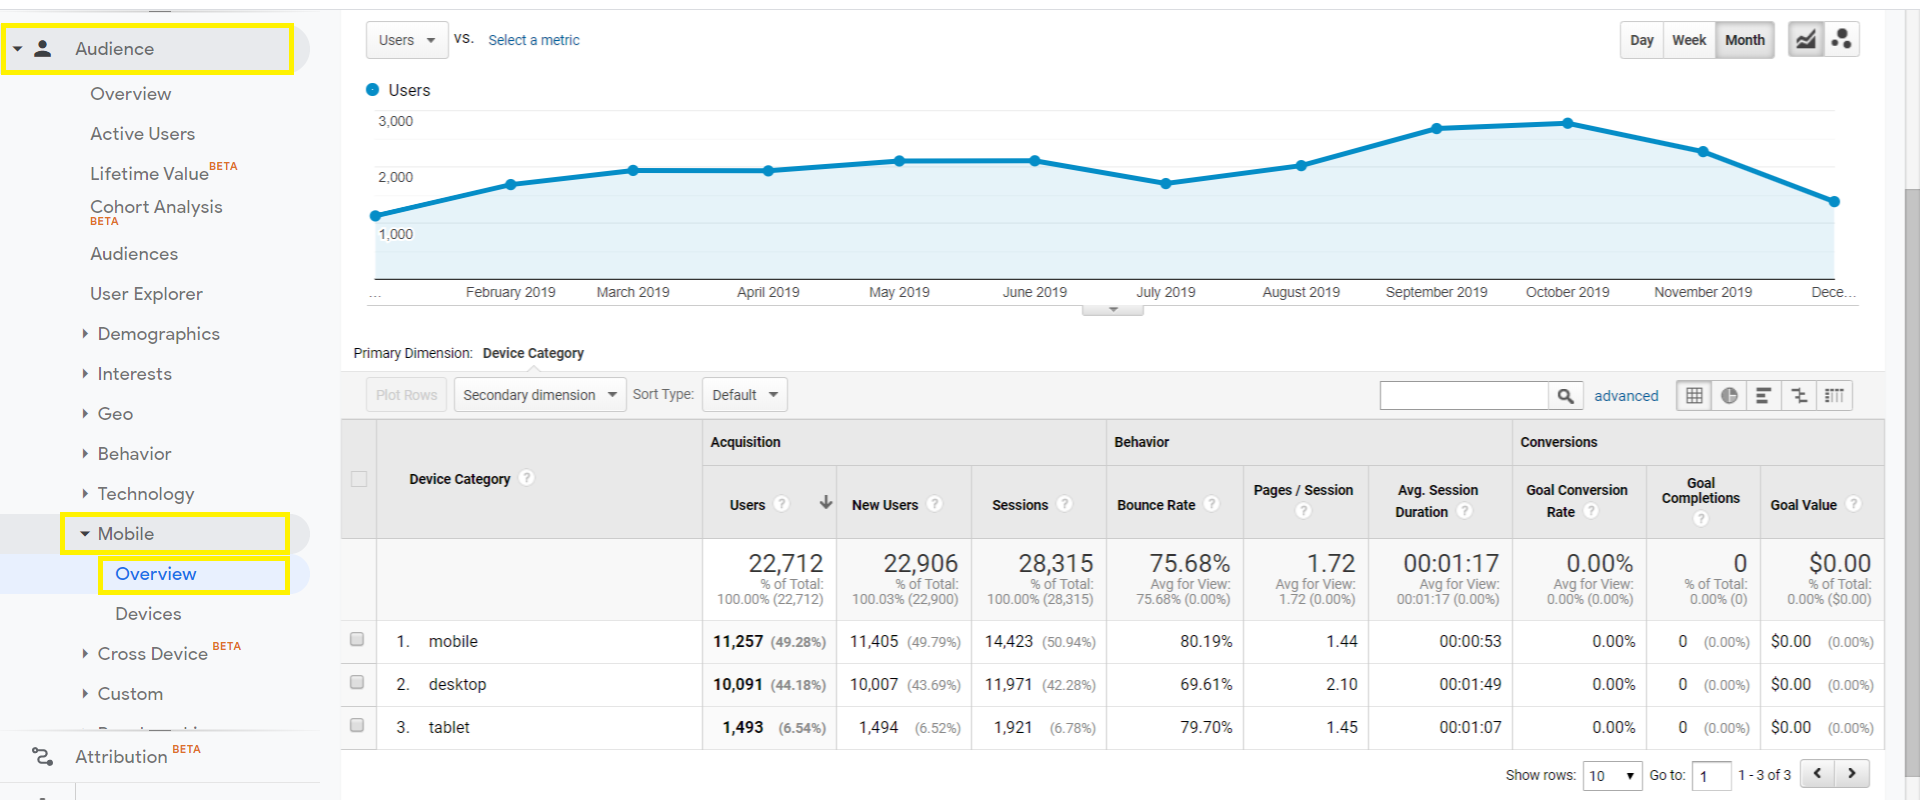The height and width of the screenshot is (800, 1920).
Task: Select the pie chart percentage view icon
Action: pos(1729,396)
